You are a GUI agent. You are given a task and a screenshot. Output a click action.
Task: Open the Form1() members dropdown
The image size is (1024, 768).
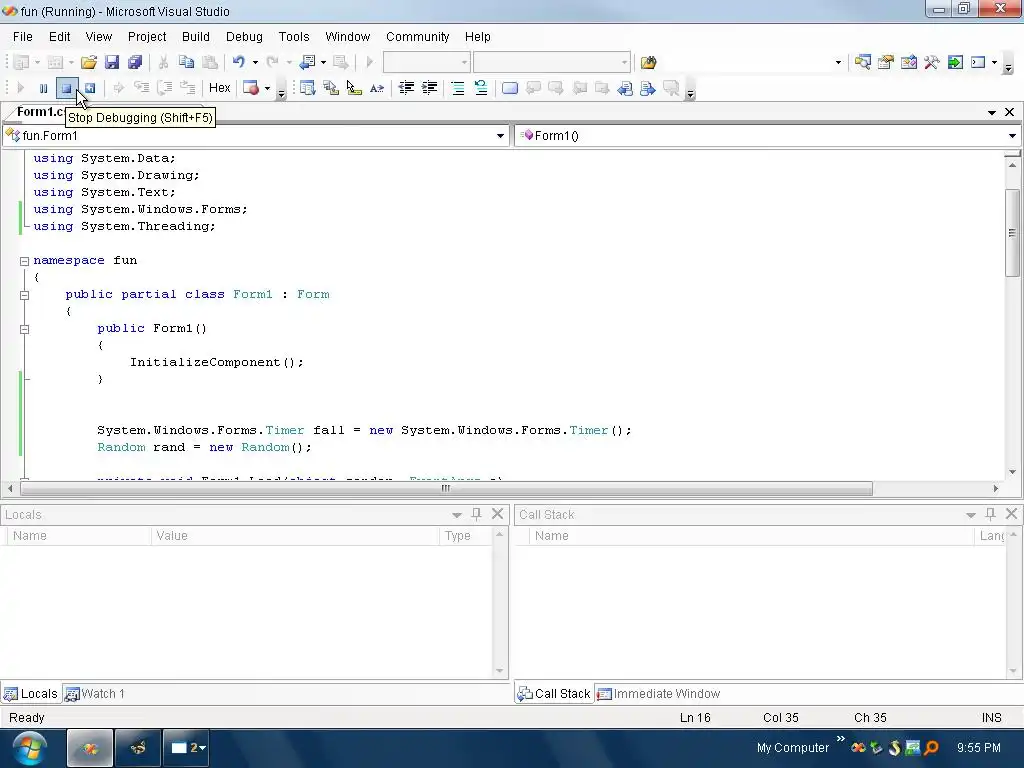click(x=1012, y=136)
